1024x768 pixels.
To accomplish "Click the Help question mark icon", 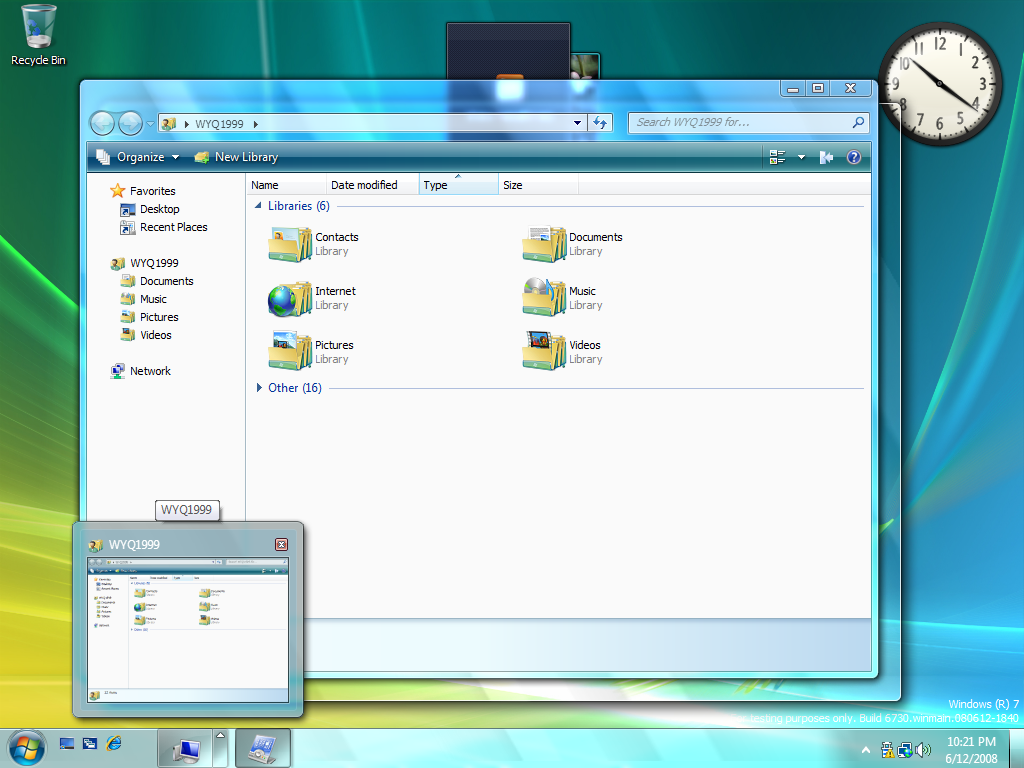I will click(x=854, y=157).
